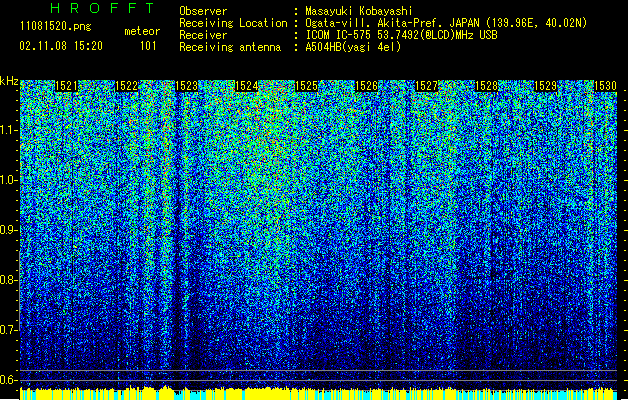Click the Receiving antenna label
Screen dimensions: 629x400
click(x=230, y=47)
